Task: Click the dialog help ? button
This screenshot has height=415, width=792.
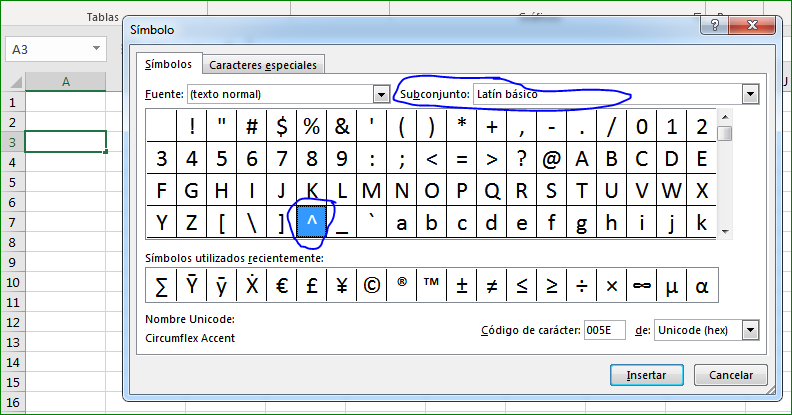Action: pos(714,25)
